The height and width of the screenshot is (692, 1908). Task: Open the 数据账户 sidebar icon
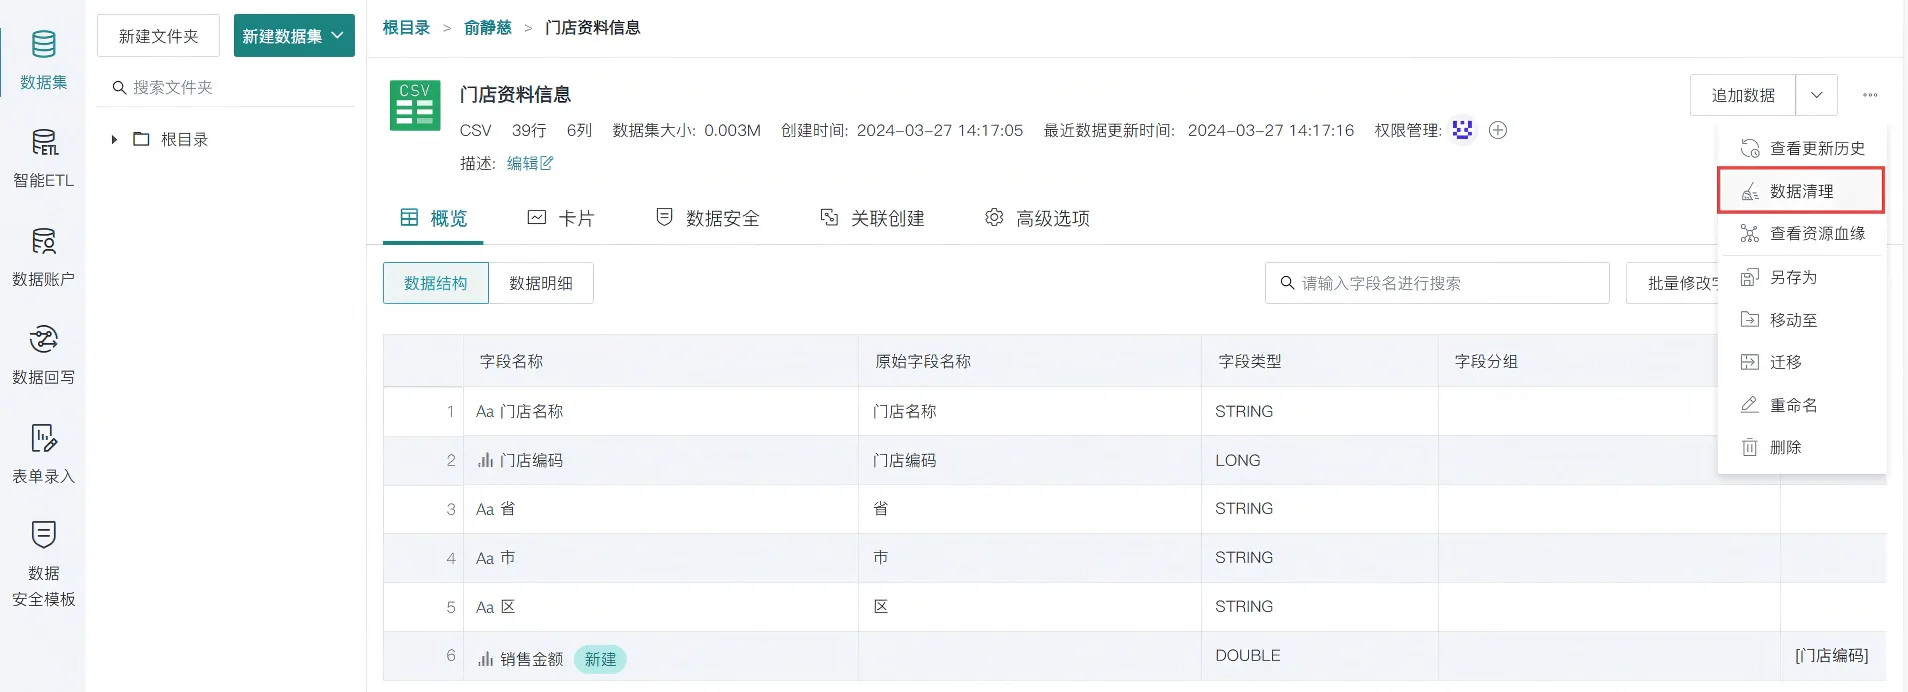click(43, 256)
